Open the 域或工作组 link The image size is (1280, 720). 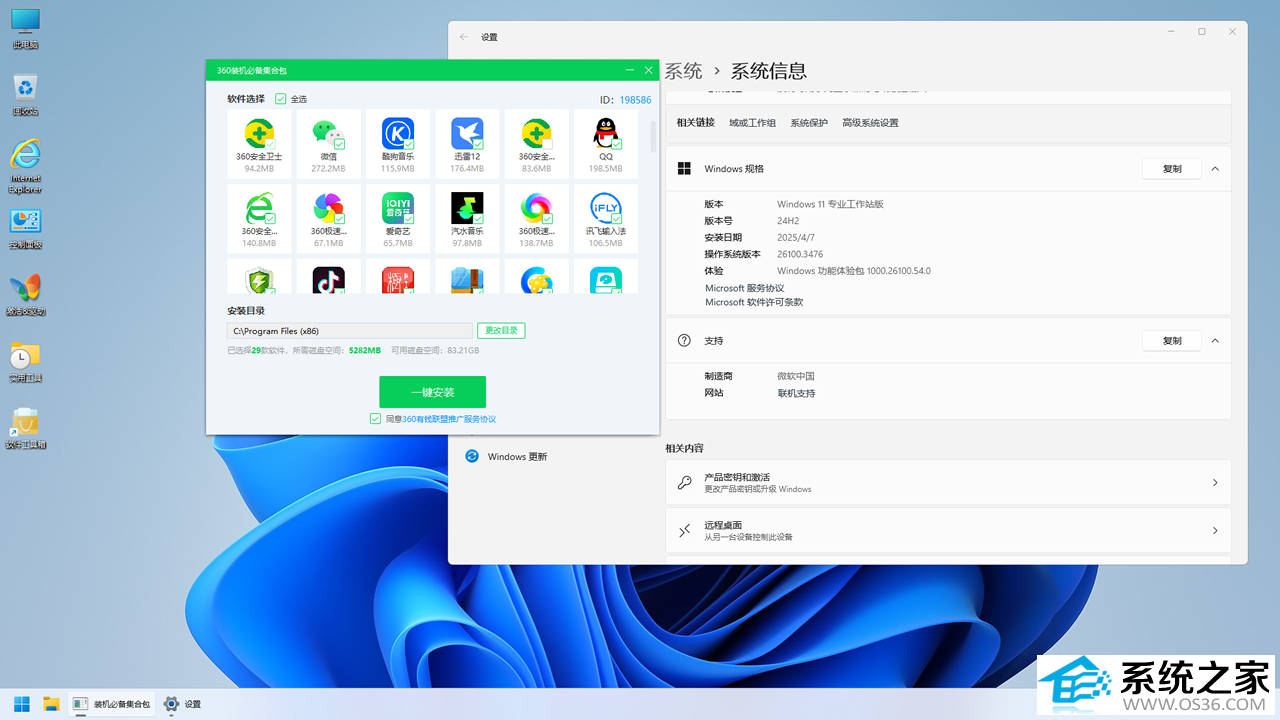coord(752,123)
